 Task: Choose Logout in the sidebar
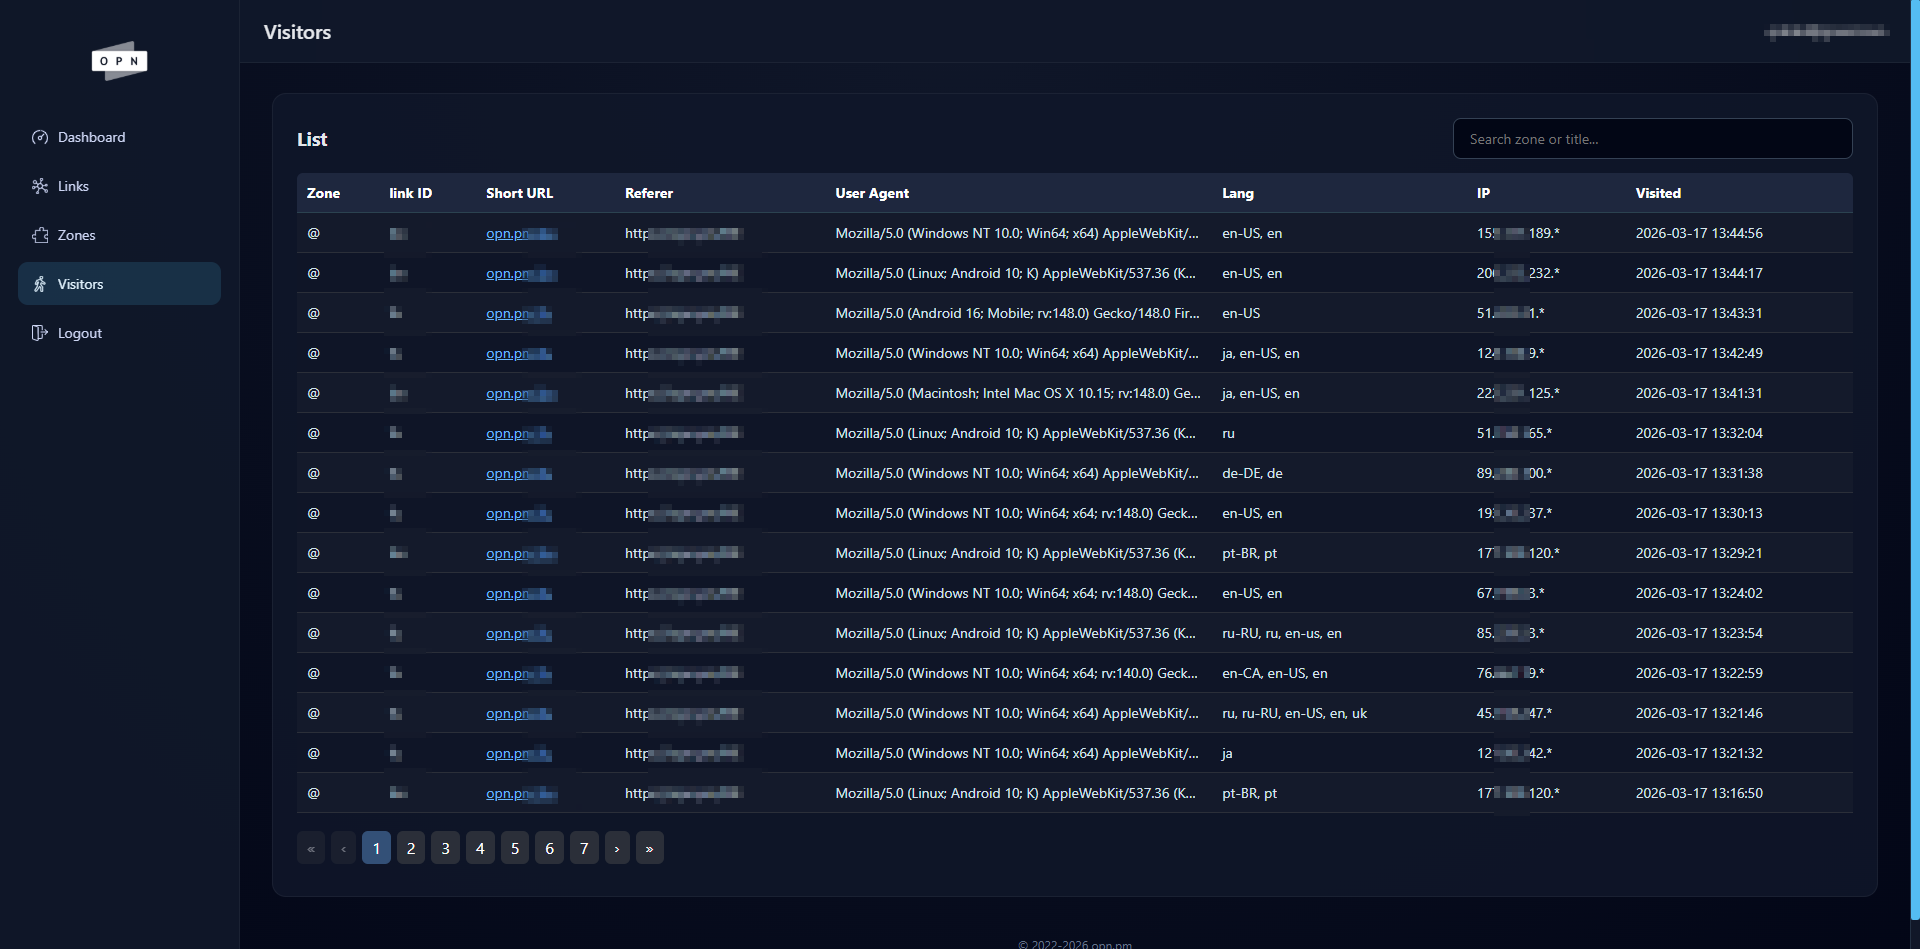(119, 333)
